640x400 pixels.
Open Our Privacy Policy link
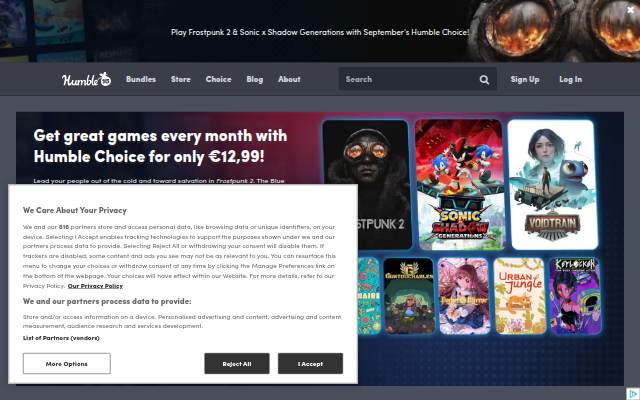(x=95, y=286)
